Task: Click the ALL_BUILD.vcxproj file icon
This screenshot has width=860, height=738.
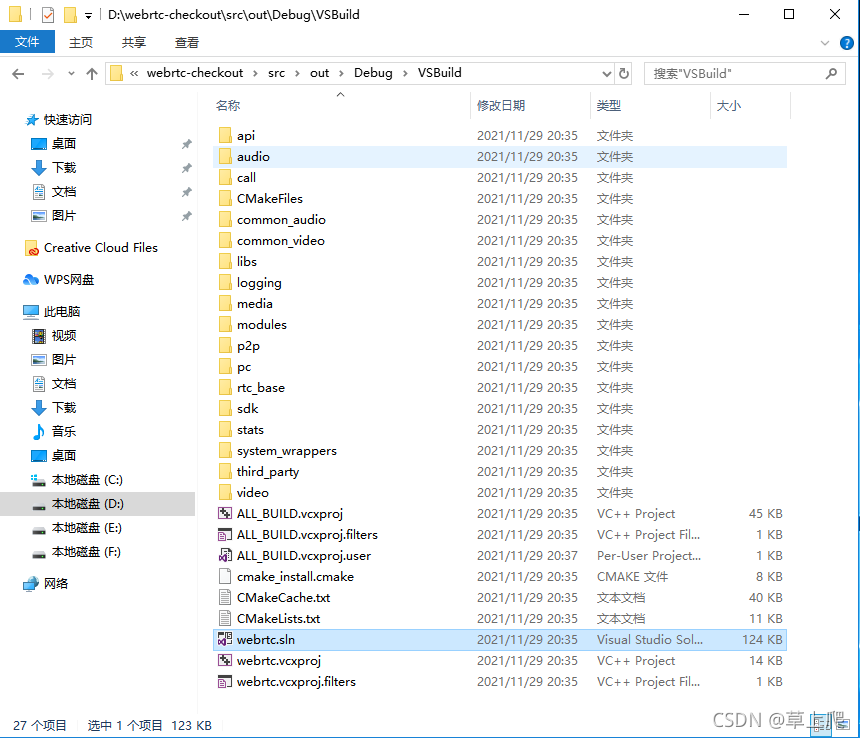Action: pos(225,514)
